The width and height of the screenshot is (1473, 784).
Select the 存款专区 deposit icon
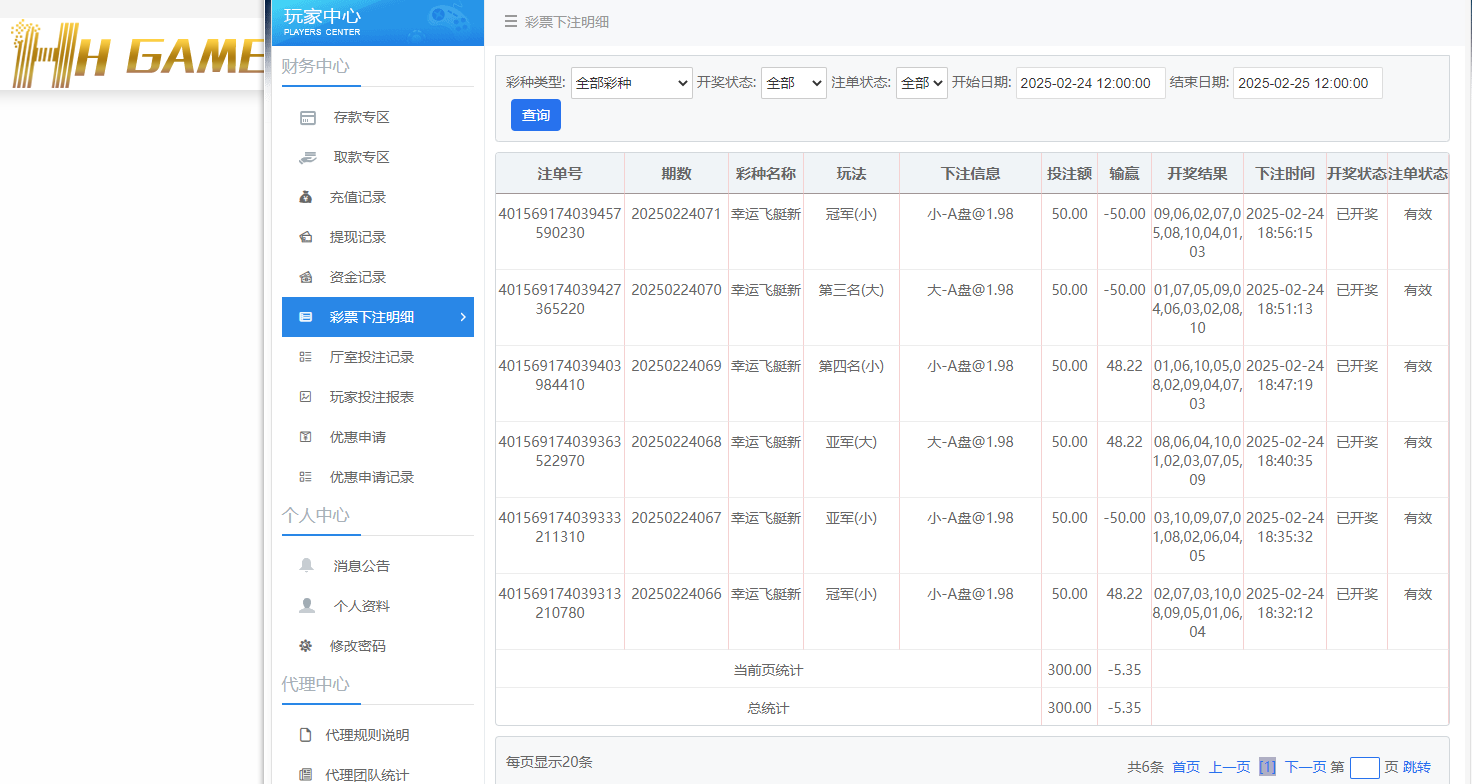coord(306,117)
